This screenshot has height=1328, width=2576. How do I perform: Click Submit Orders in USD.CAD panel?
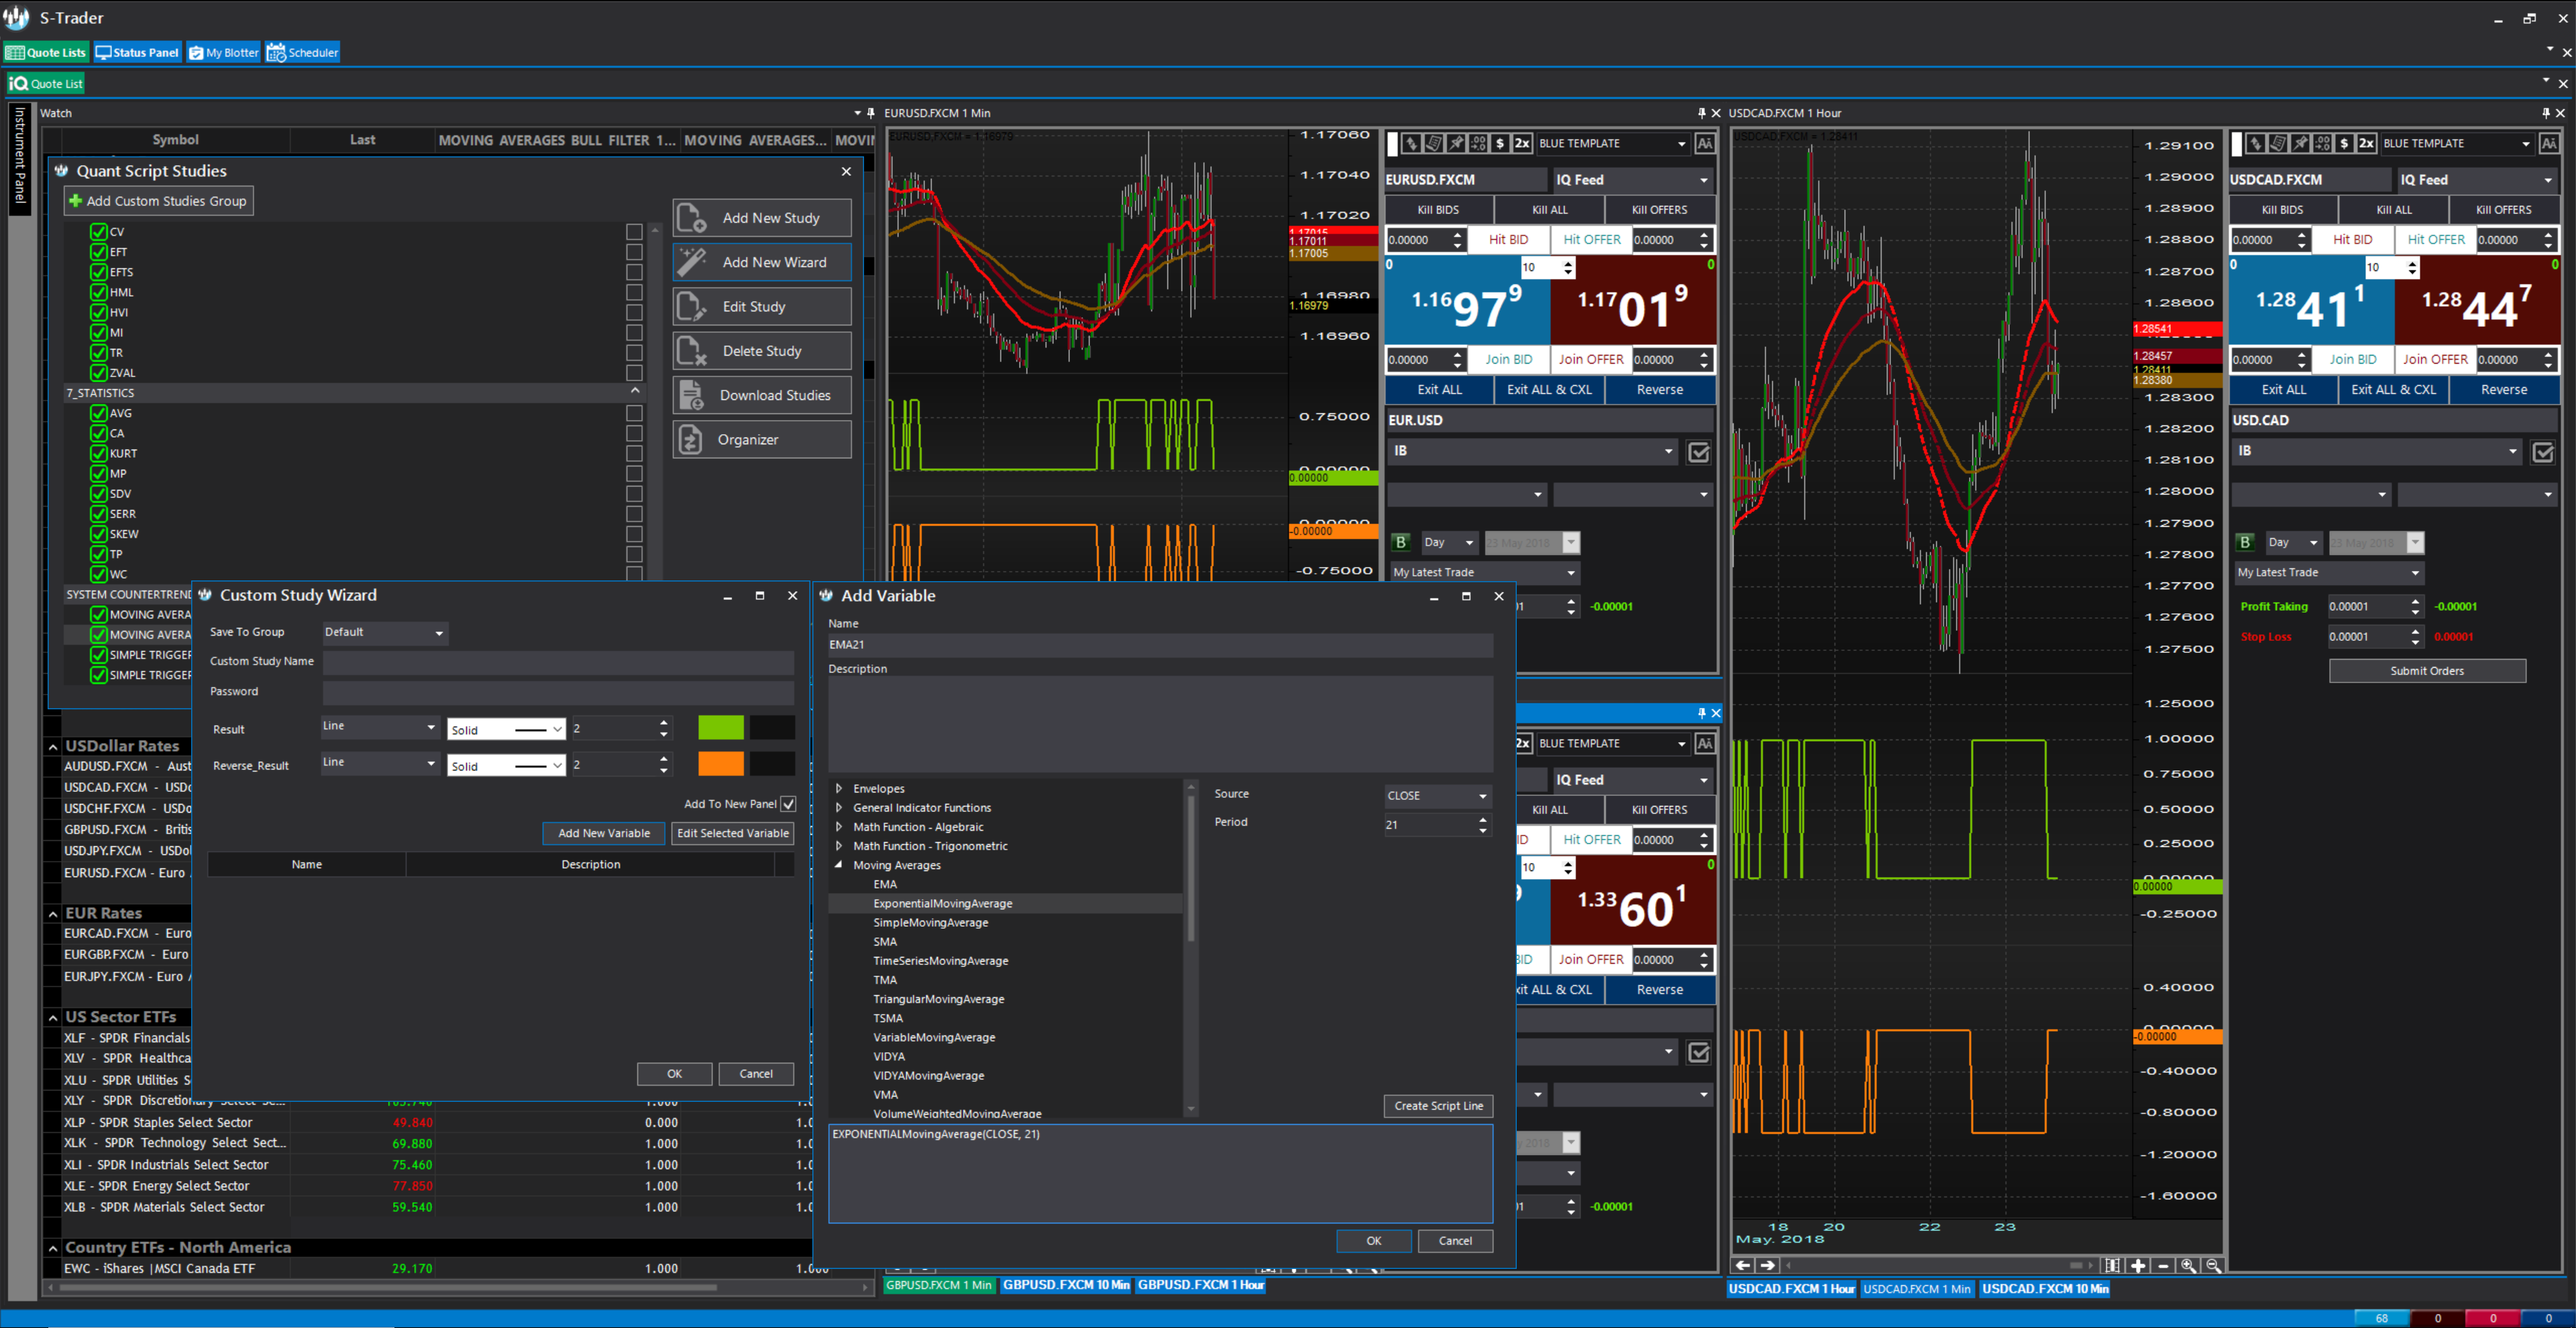[x=2427, y=671]
